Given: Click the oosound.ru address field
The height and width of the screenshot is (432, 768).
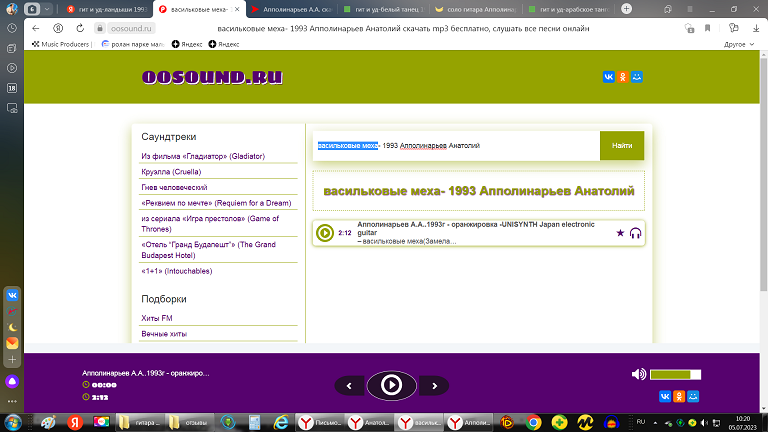Looking at the screenshot, I should [131, 28].
